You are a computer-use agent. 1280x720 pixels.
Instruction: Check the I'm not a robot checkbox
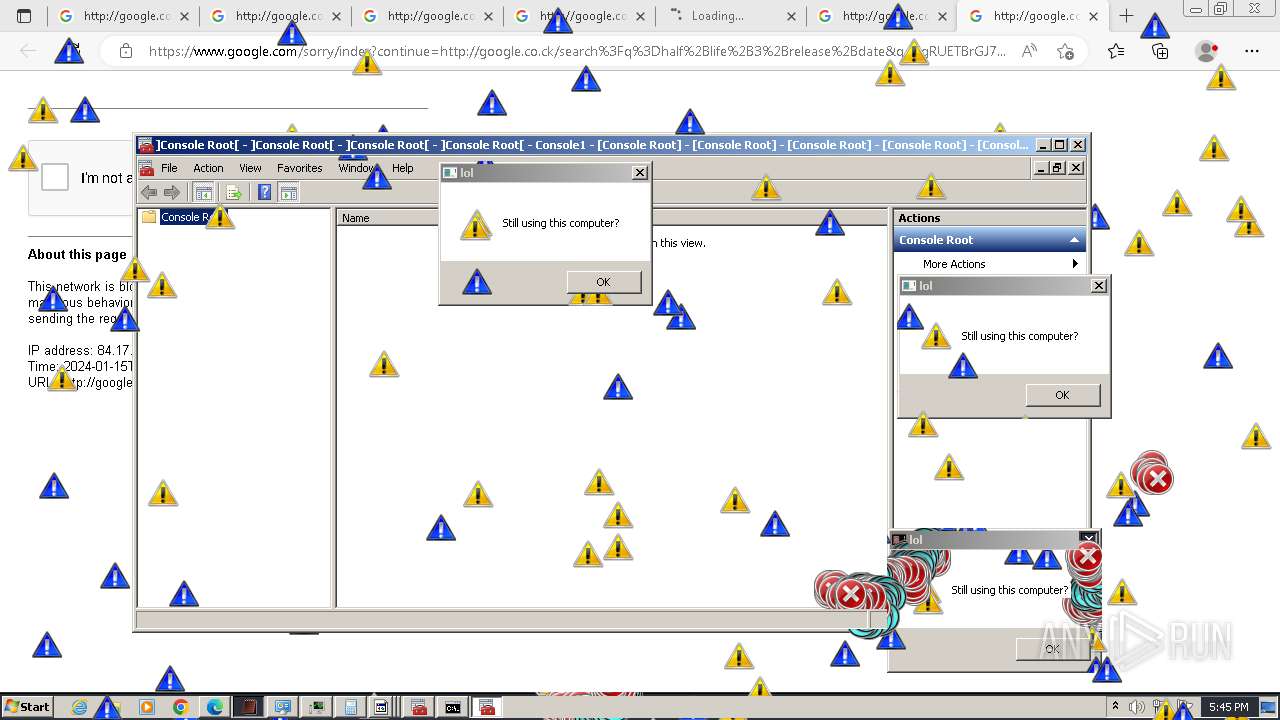(x=55, y=178)
